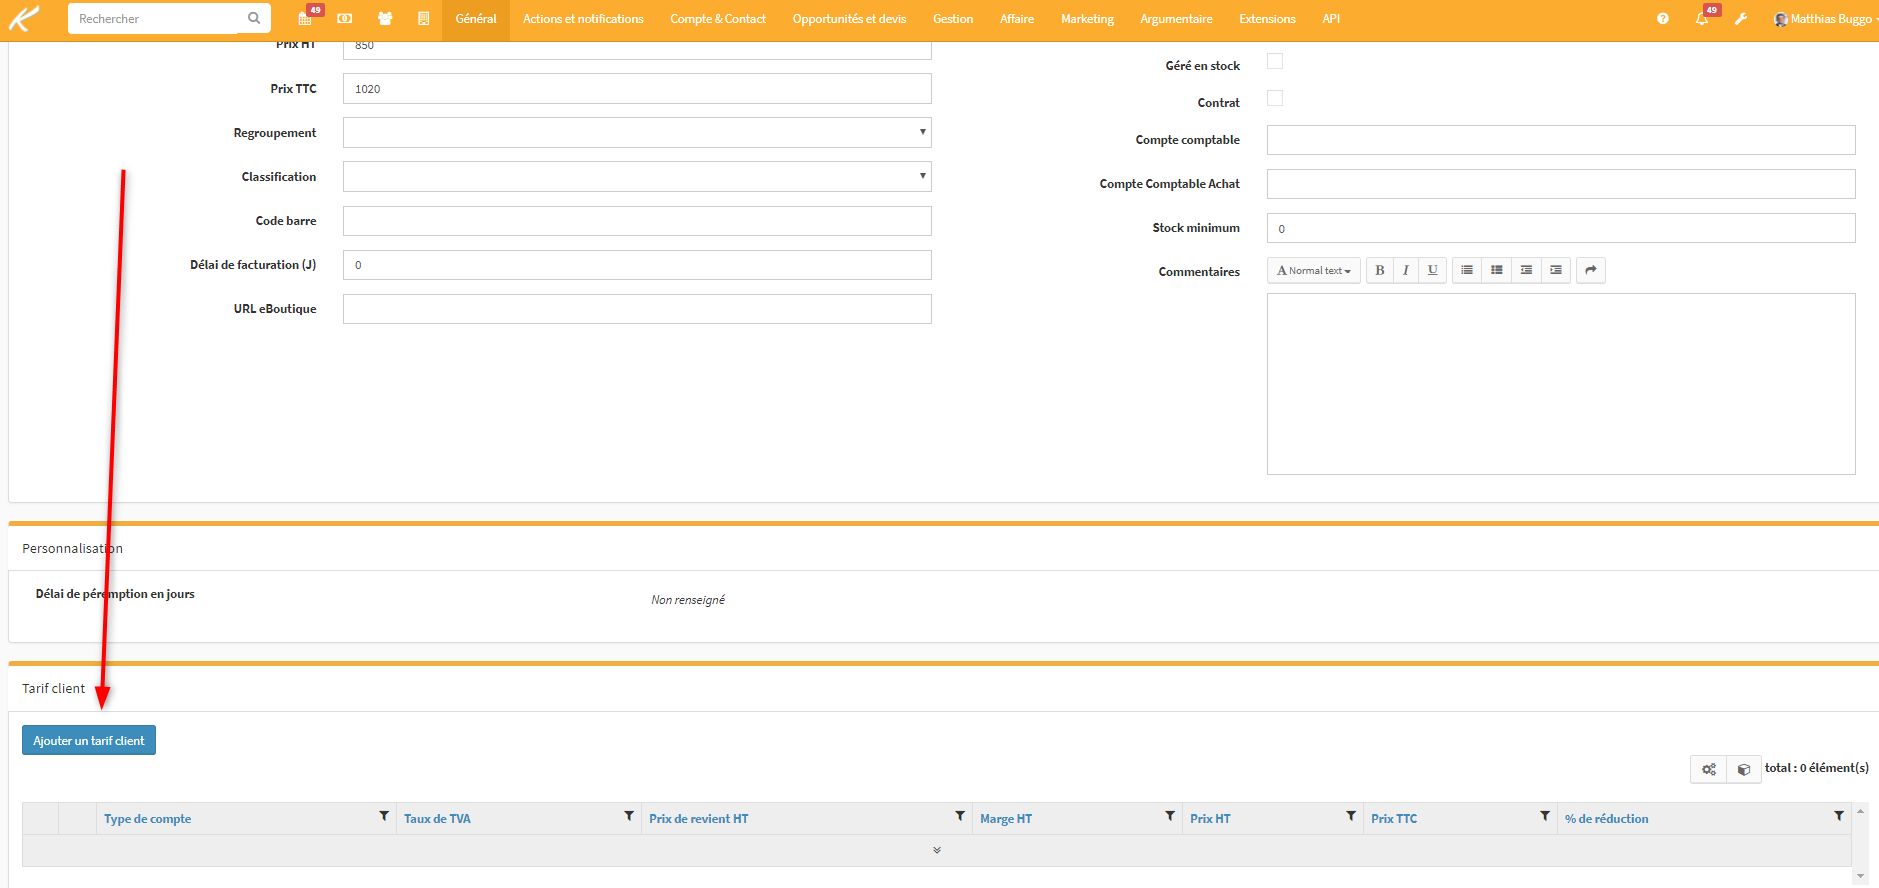The image size is (1879, 888).
Task: Open the help question mark icon
Action: 1662,18
